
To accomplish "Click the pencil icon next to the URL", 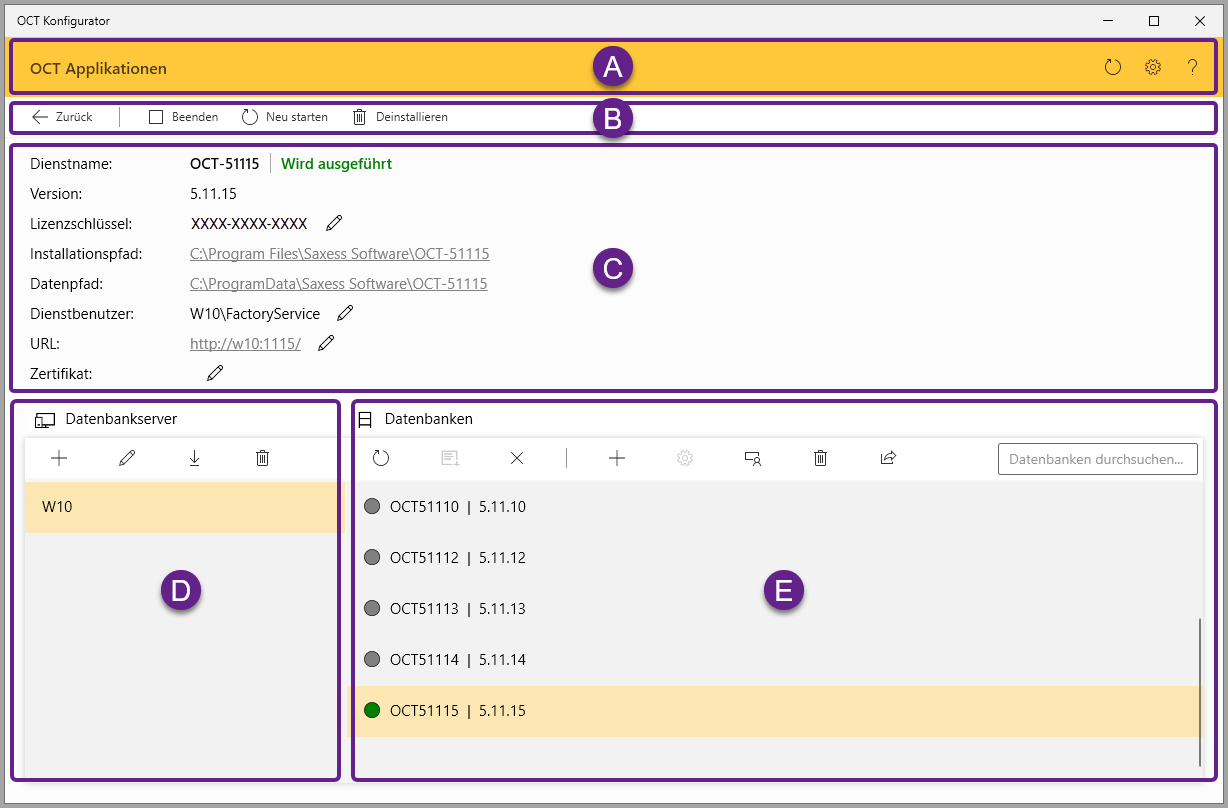I will click(326, 343).
